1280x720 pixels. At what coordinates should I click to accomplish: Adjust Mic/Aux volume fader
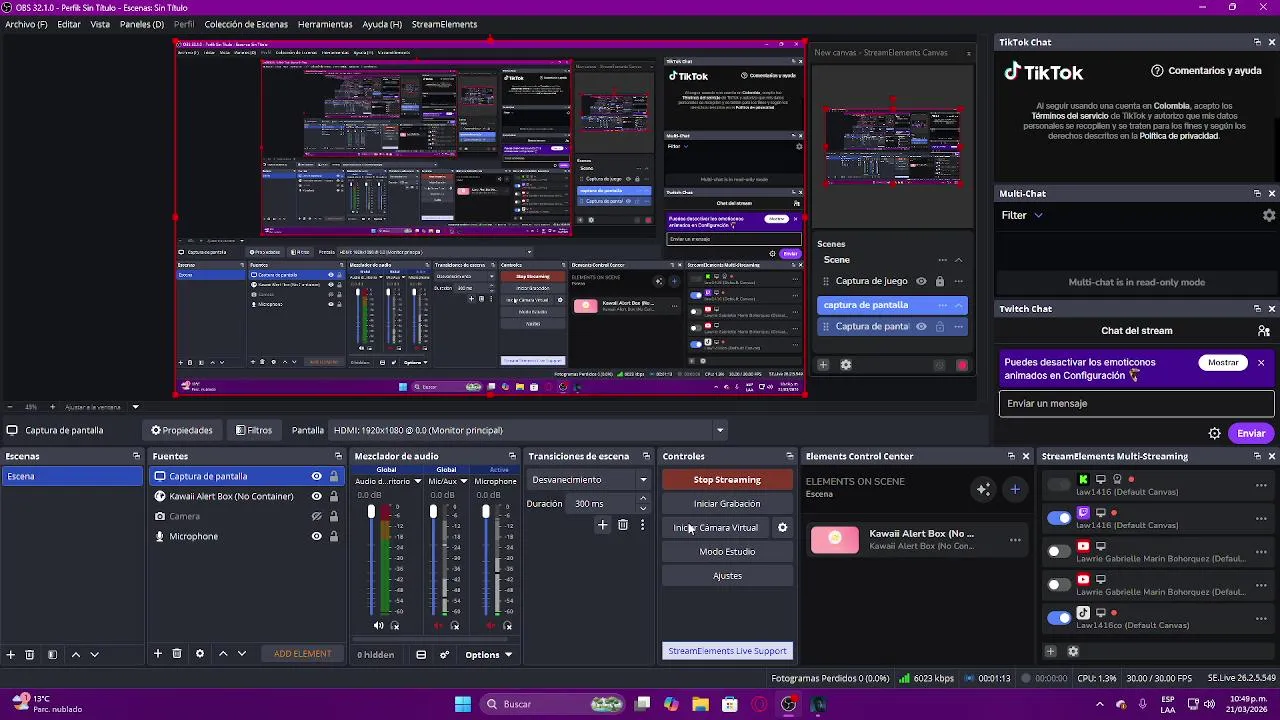pos(433,512)
